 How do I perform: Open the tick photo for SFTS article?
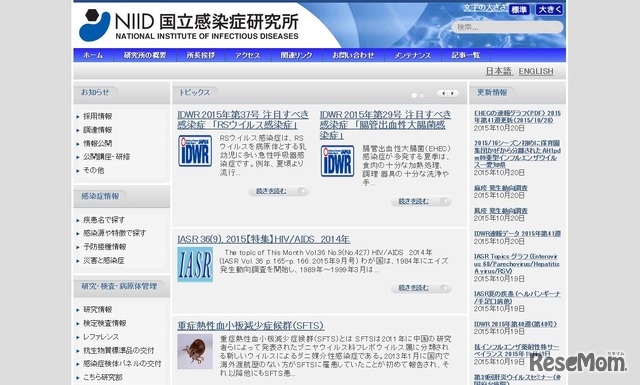click(195, 352)
